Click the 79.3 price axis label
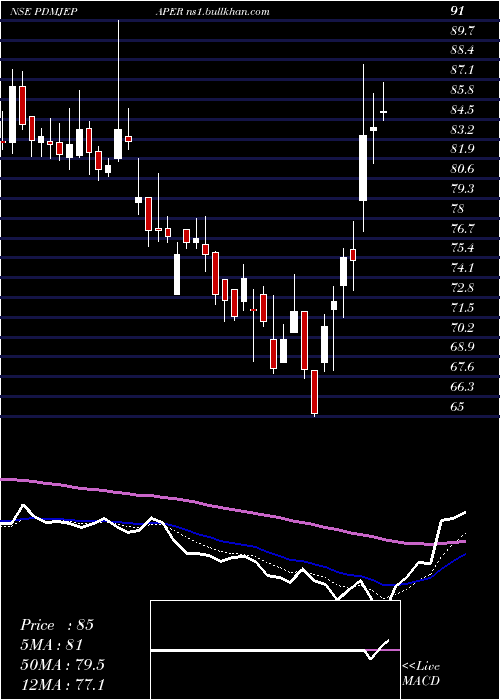The image size is (500, 700). (462, 189)
